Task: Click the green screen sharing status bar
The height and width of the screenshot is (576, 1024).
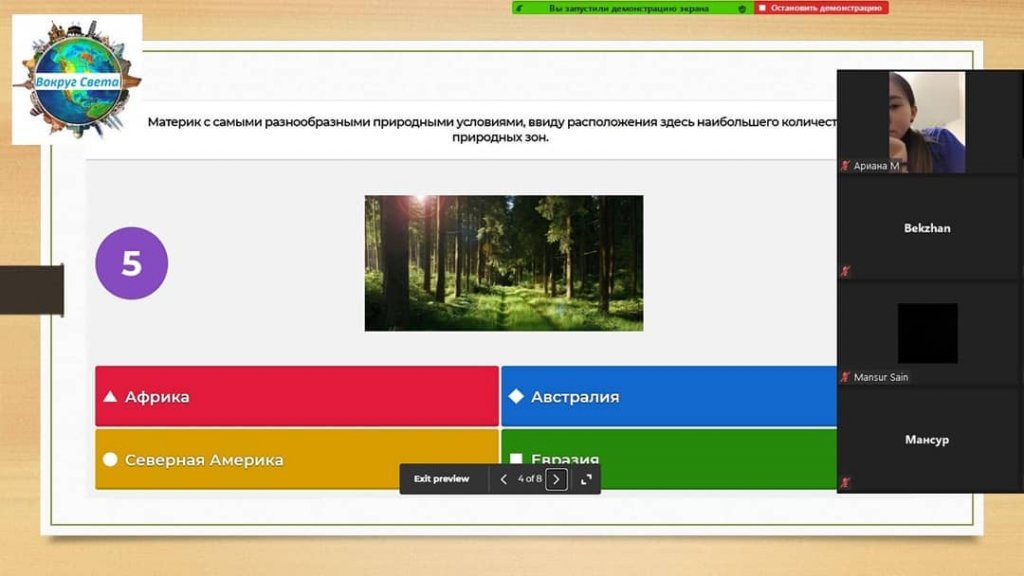Action: (628, 8)
